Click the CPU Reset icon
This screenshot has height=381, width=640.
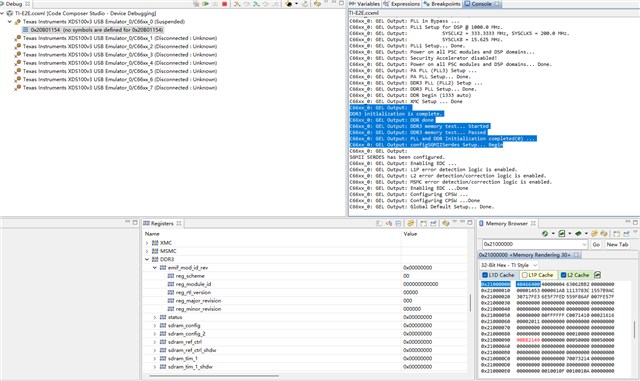pyautogui.click(x=289, y=4)
